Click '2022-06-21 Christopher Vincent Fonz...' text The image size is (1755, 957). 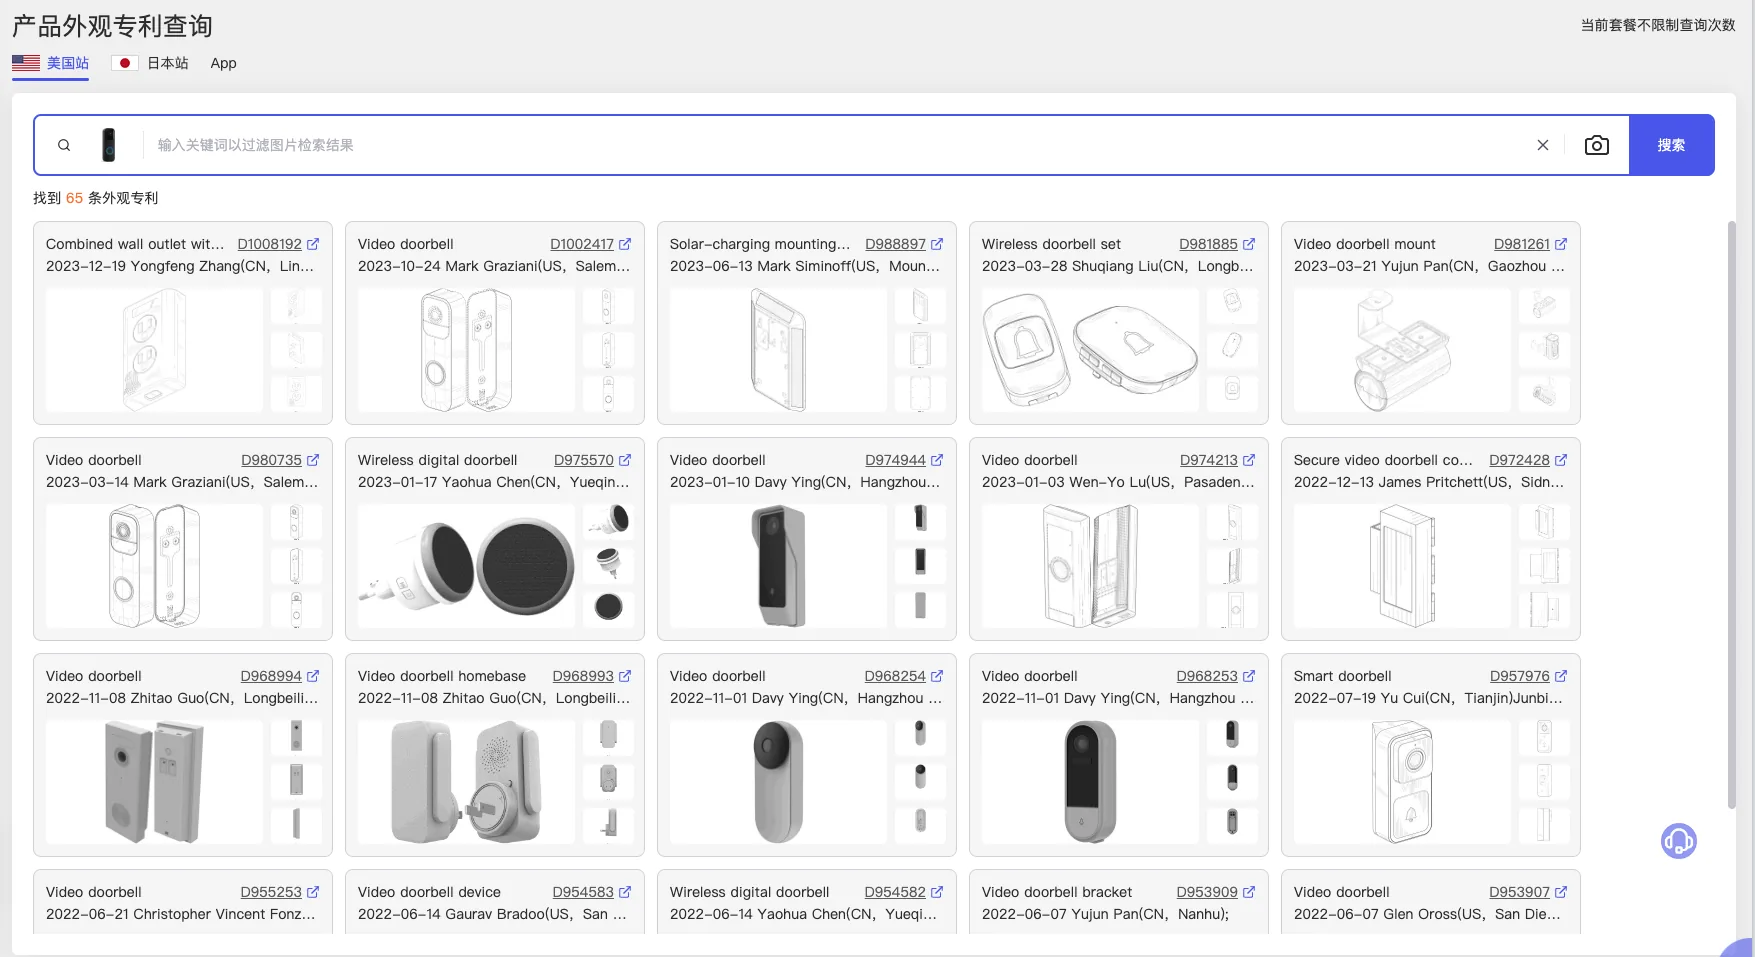(x=180, y=914)
